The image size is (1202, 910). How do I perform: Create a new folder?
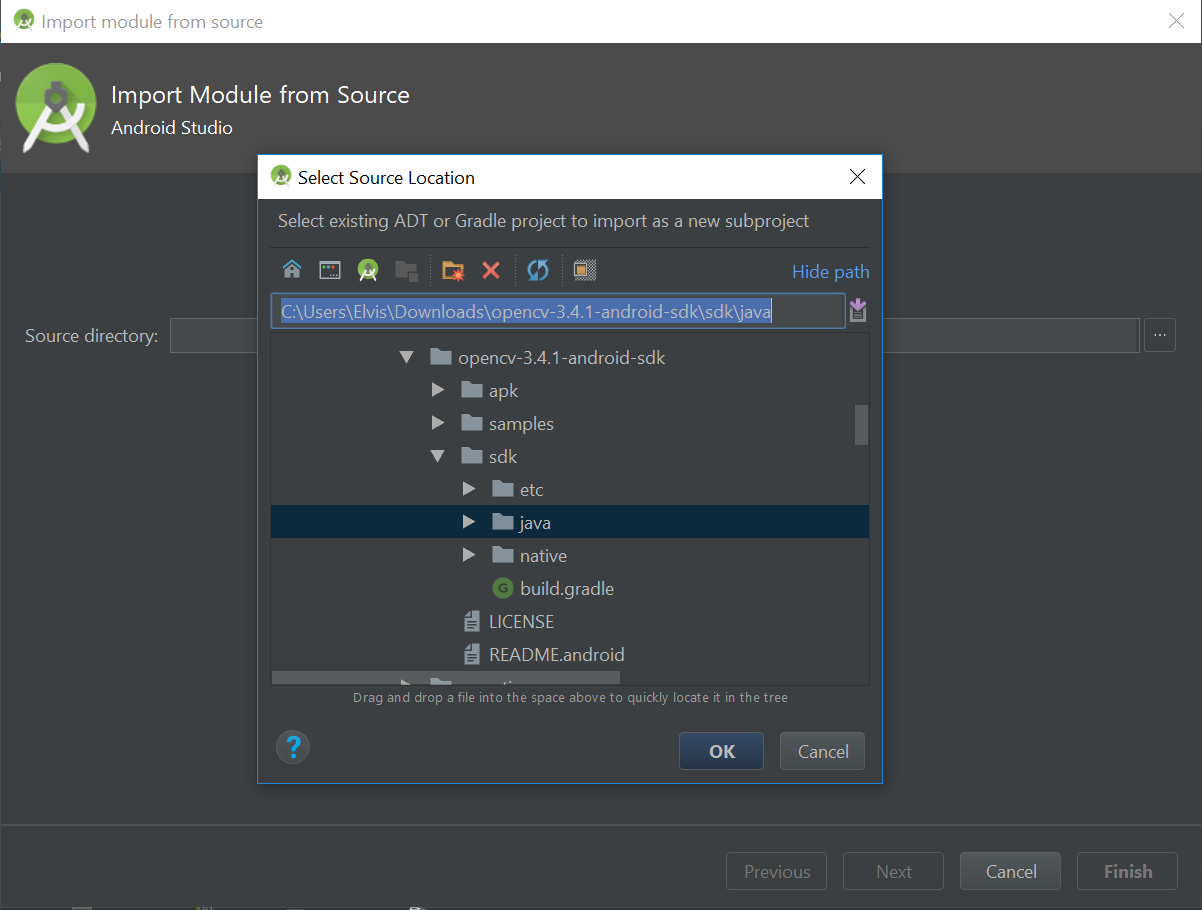[452, 270]
